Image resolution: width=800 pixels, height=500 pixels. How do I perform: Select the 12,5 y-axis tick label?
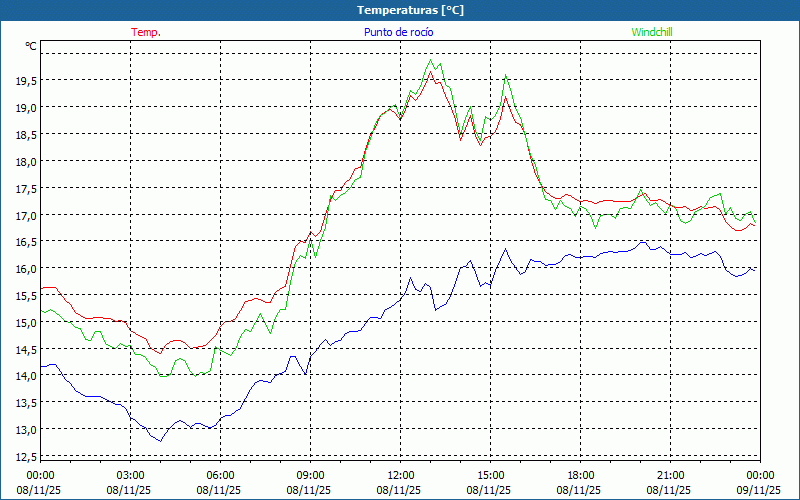click(x=26, y=457)
